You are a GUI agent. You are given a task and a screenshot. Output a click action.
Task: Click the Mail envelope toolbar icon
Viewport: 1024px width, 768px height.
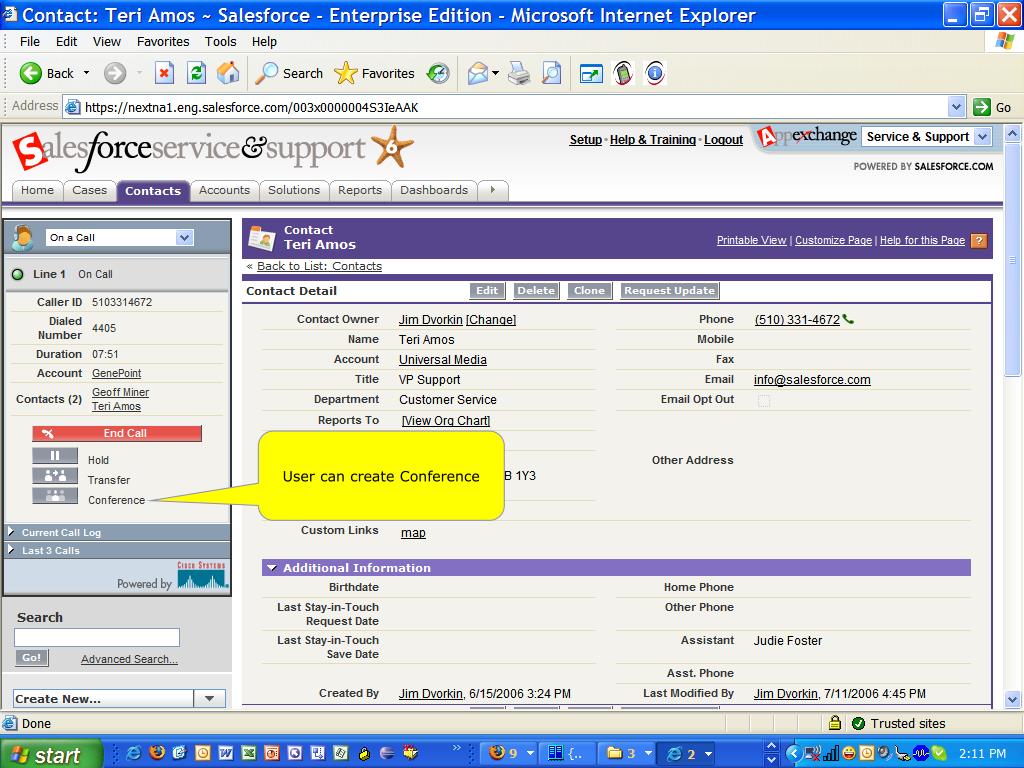pos(478,73)
